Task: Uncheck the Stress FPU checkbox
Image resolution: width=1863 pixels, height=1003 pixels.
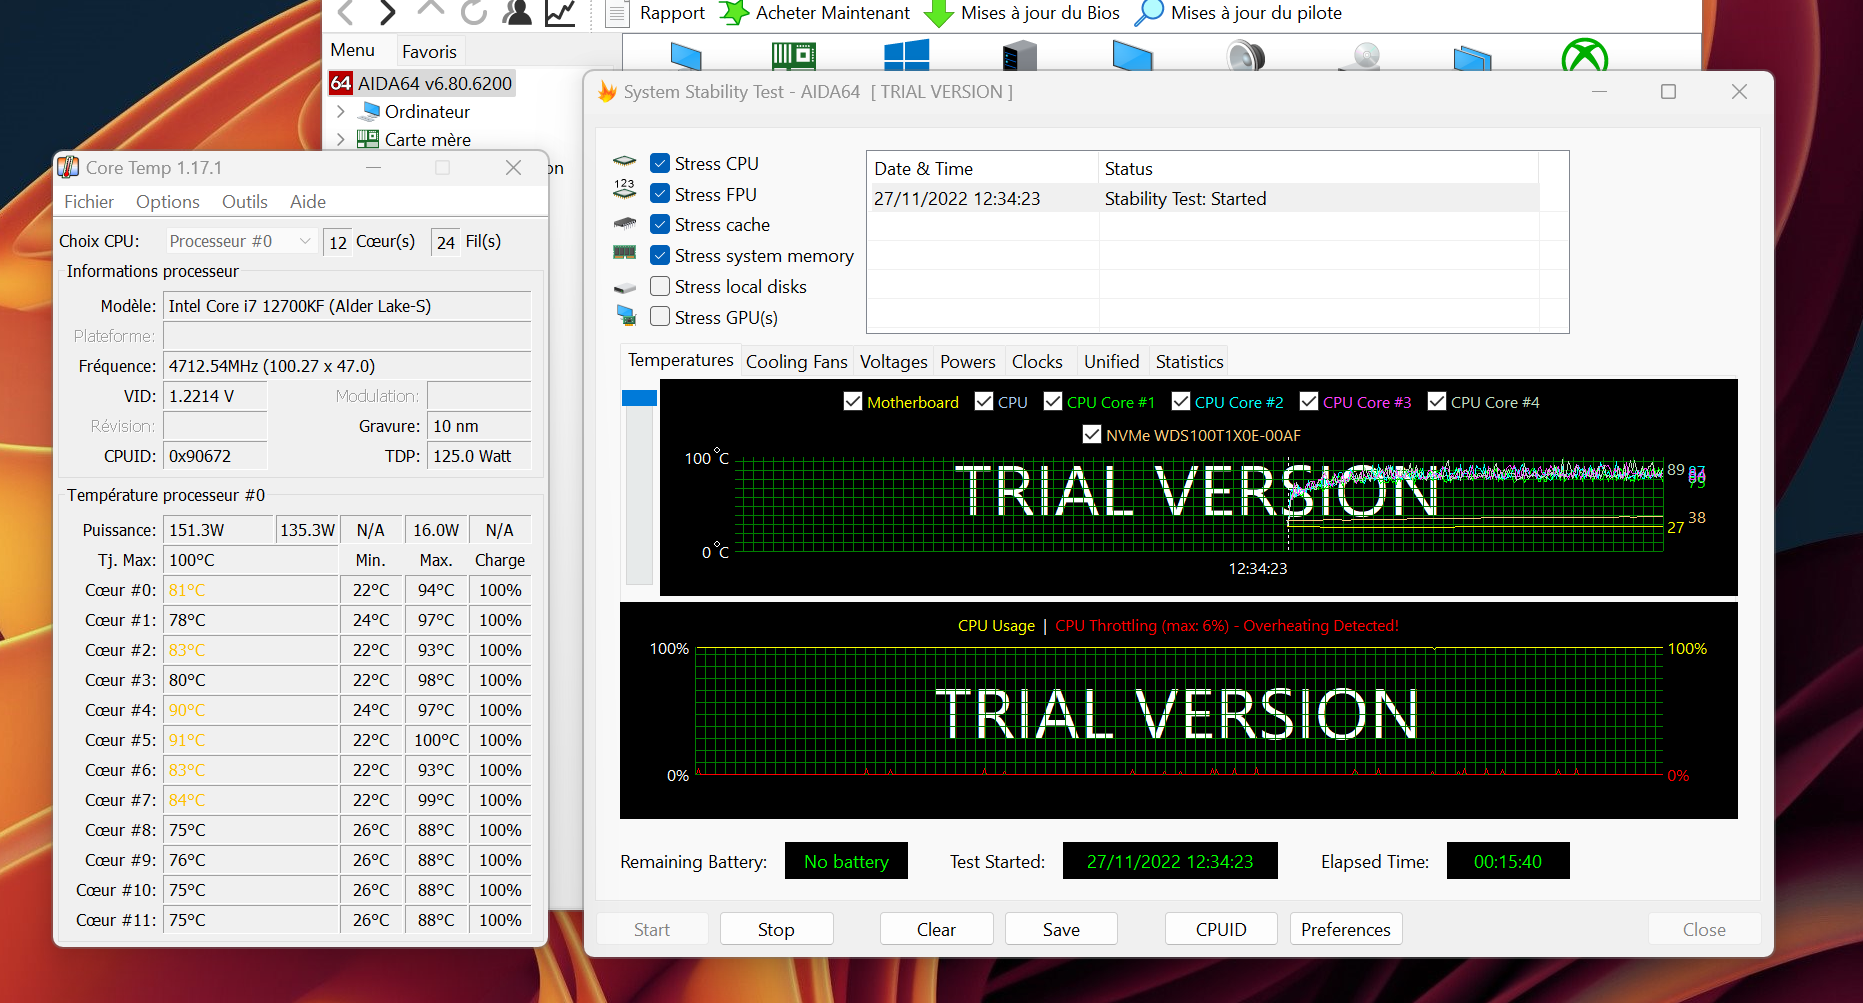Action: pos(660,194)
